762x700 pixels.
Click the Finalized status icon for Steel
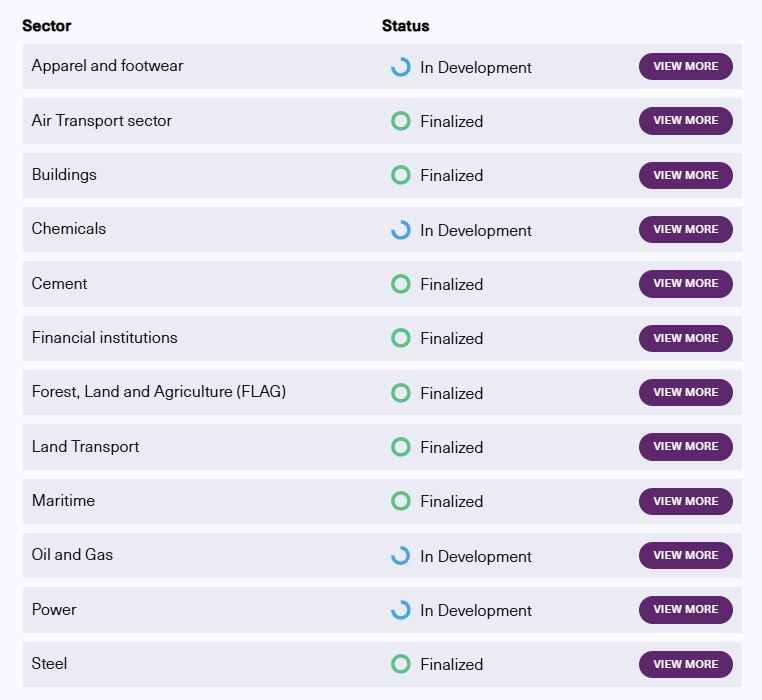point(401,664)
